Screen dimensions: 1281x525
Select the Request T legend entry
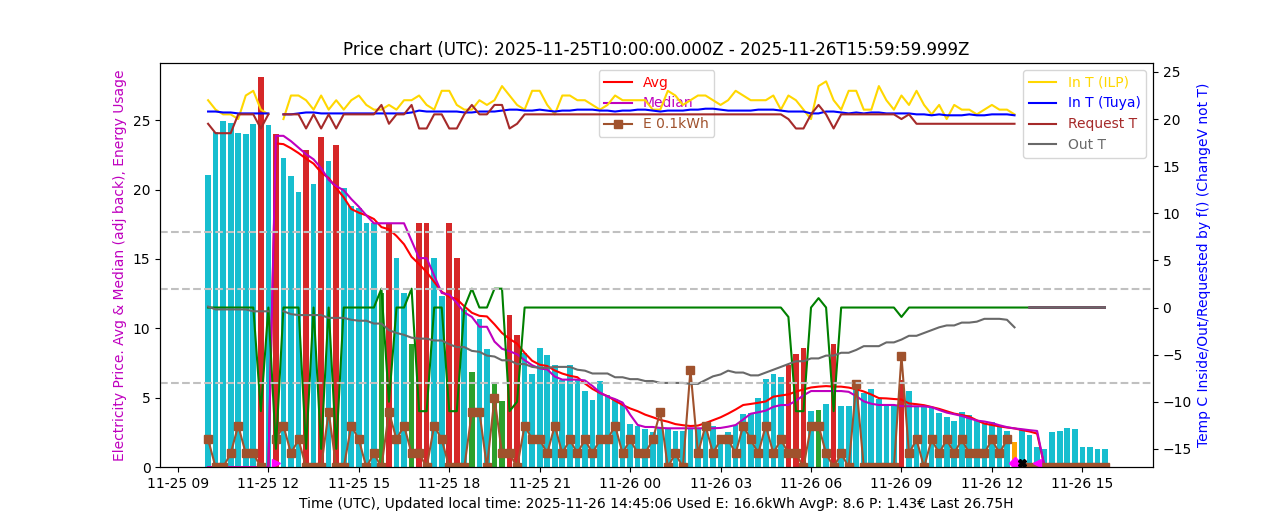(x=1102, y=124)
